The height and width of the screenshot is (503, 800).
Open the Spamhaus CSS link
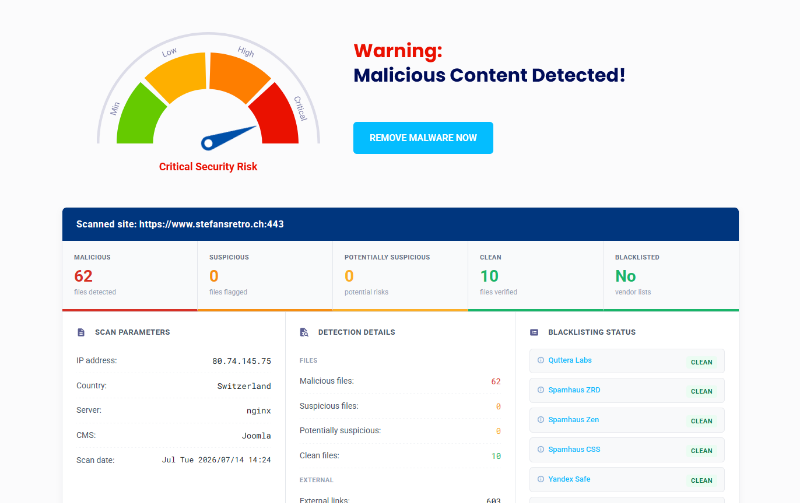tap(574, 449)
